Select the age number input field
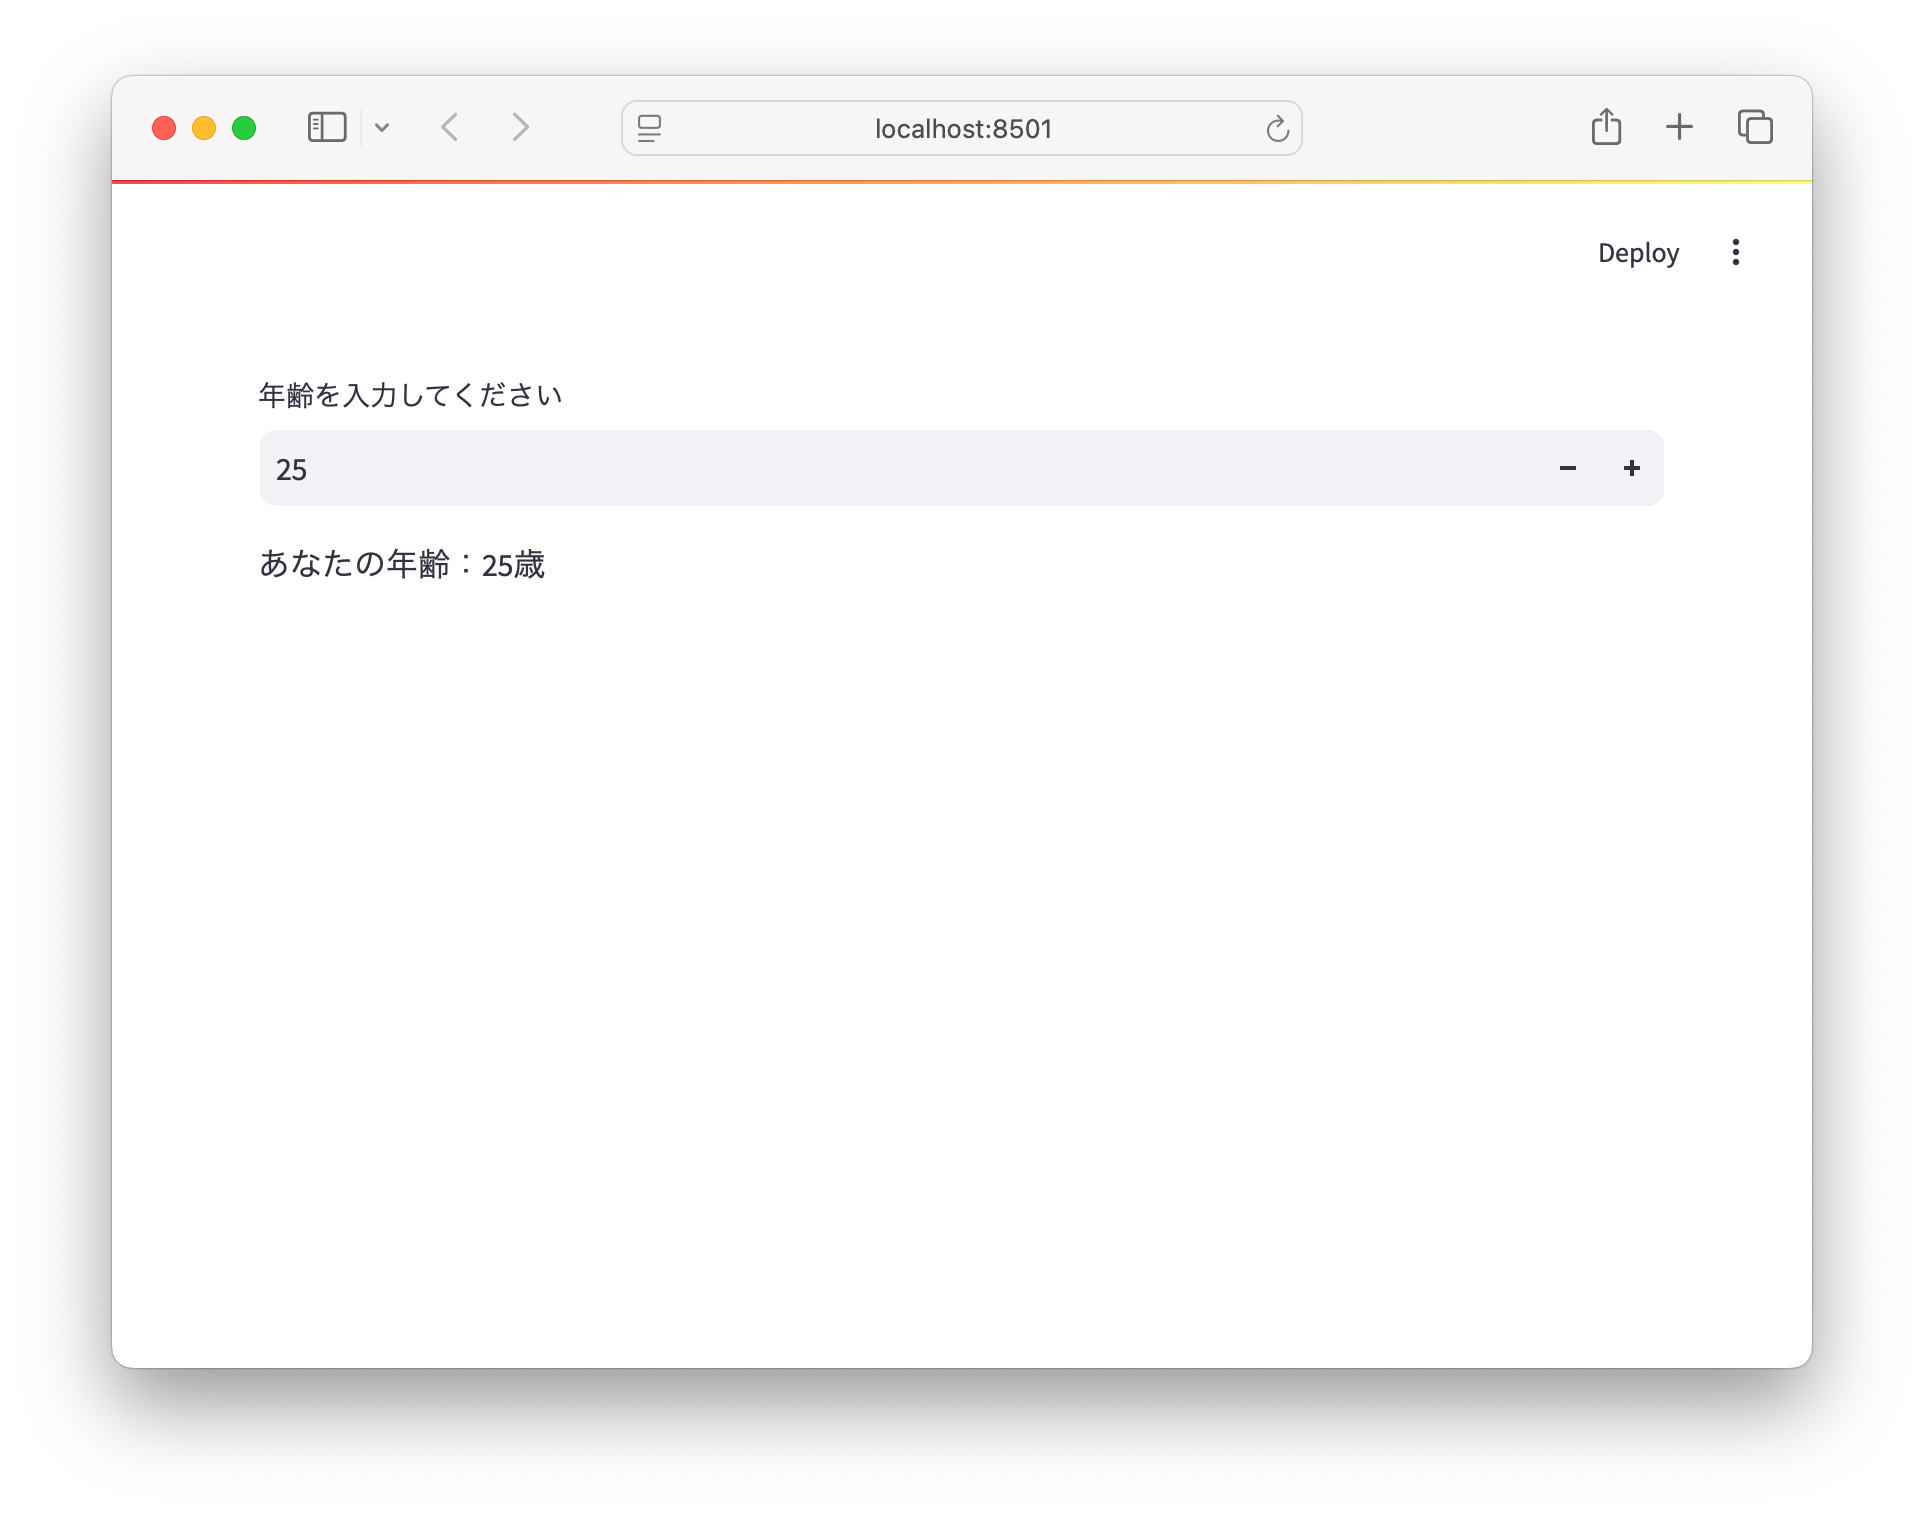 click(x=700, y=468)
